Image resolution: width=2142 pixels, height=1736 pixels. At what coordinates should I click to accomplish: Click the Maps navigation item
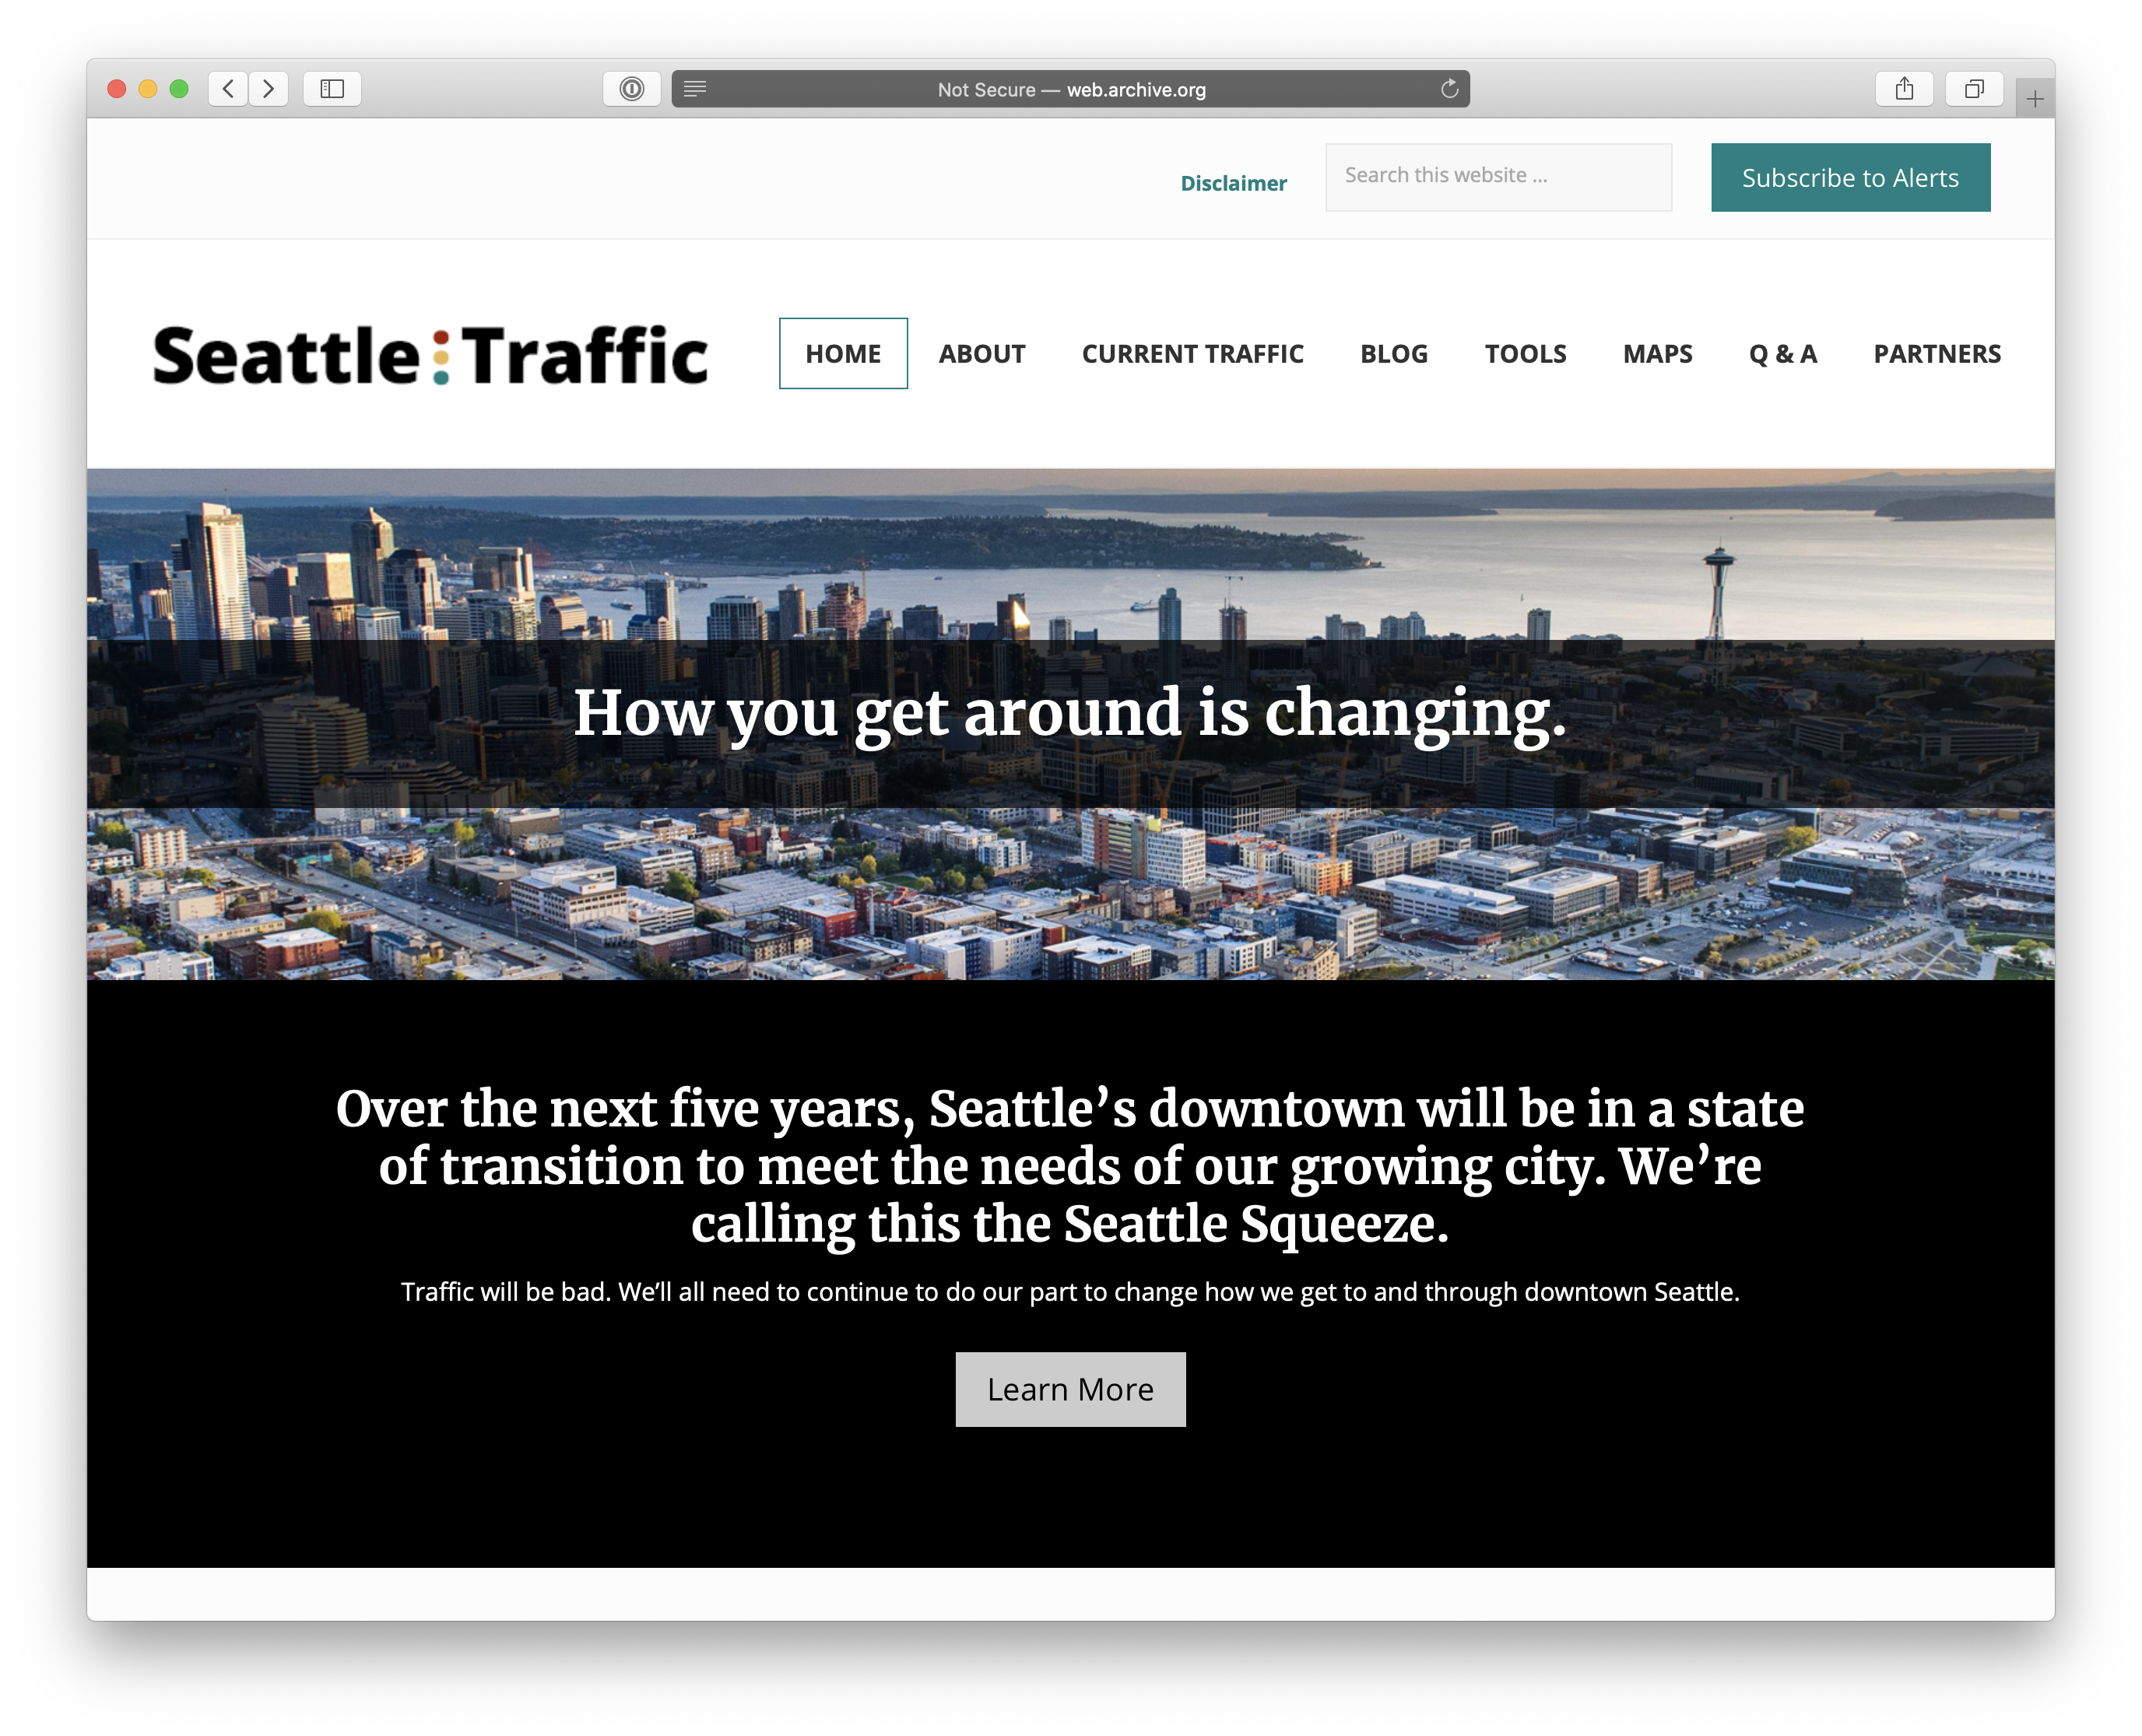(x=1656, y=353)
